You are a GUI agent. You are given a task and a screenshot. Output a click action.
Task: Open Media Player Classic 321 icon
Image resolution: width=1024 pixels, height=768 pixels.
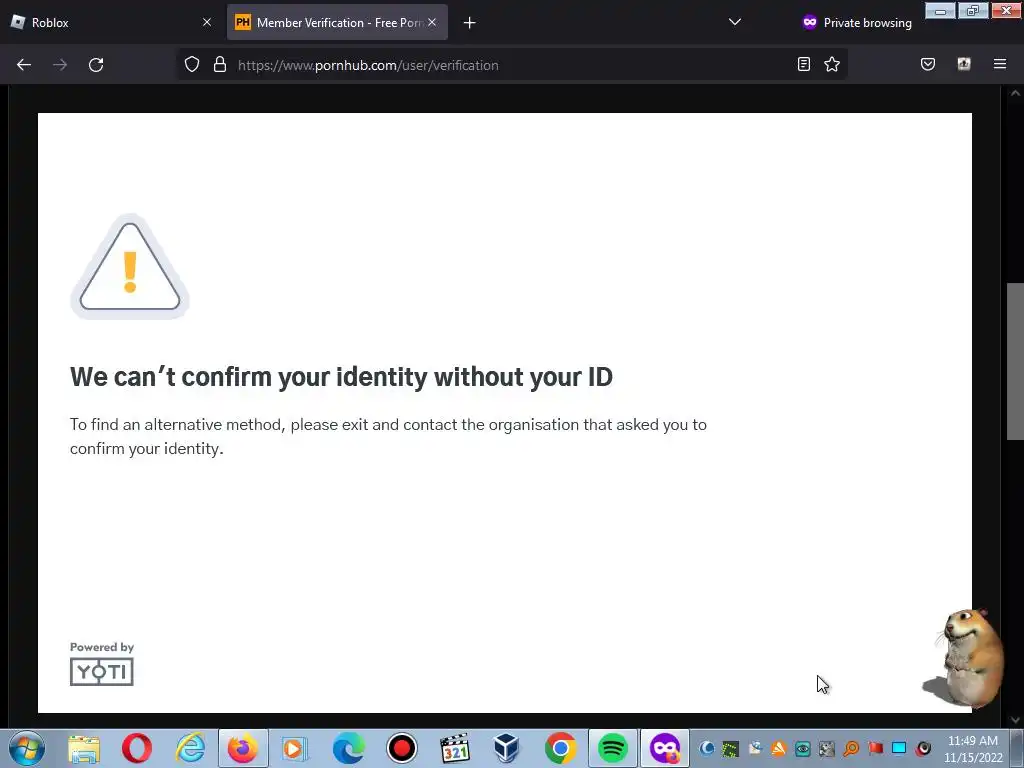[455, 748]
